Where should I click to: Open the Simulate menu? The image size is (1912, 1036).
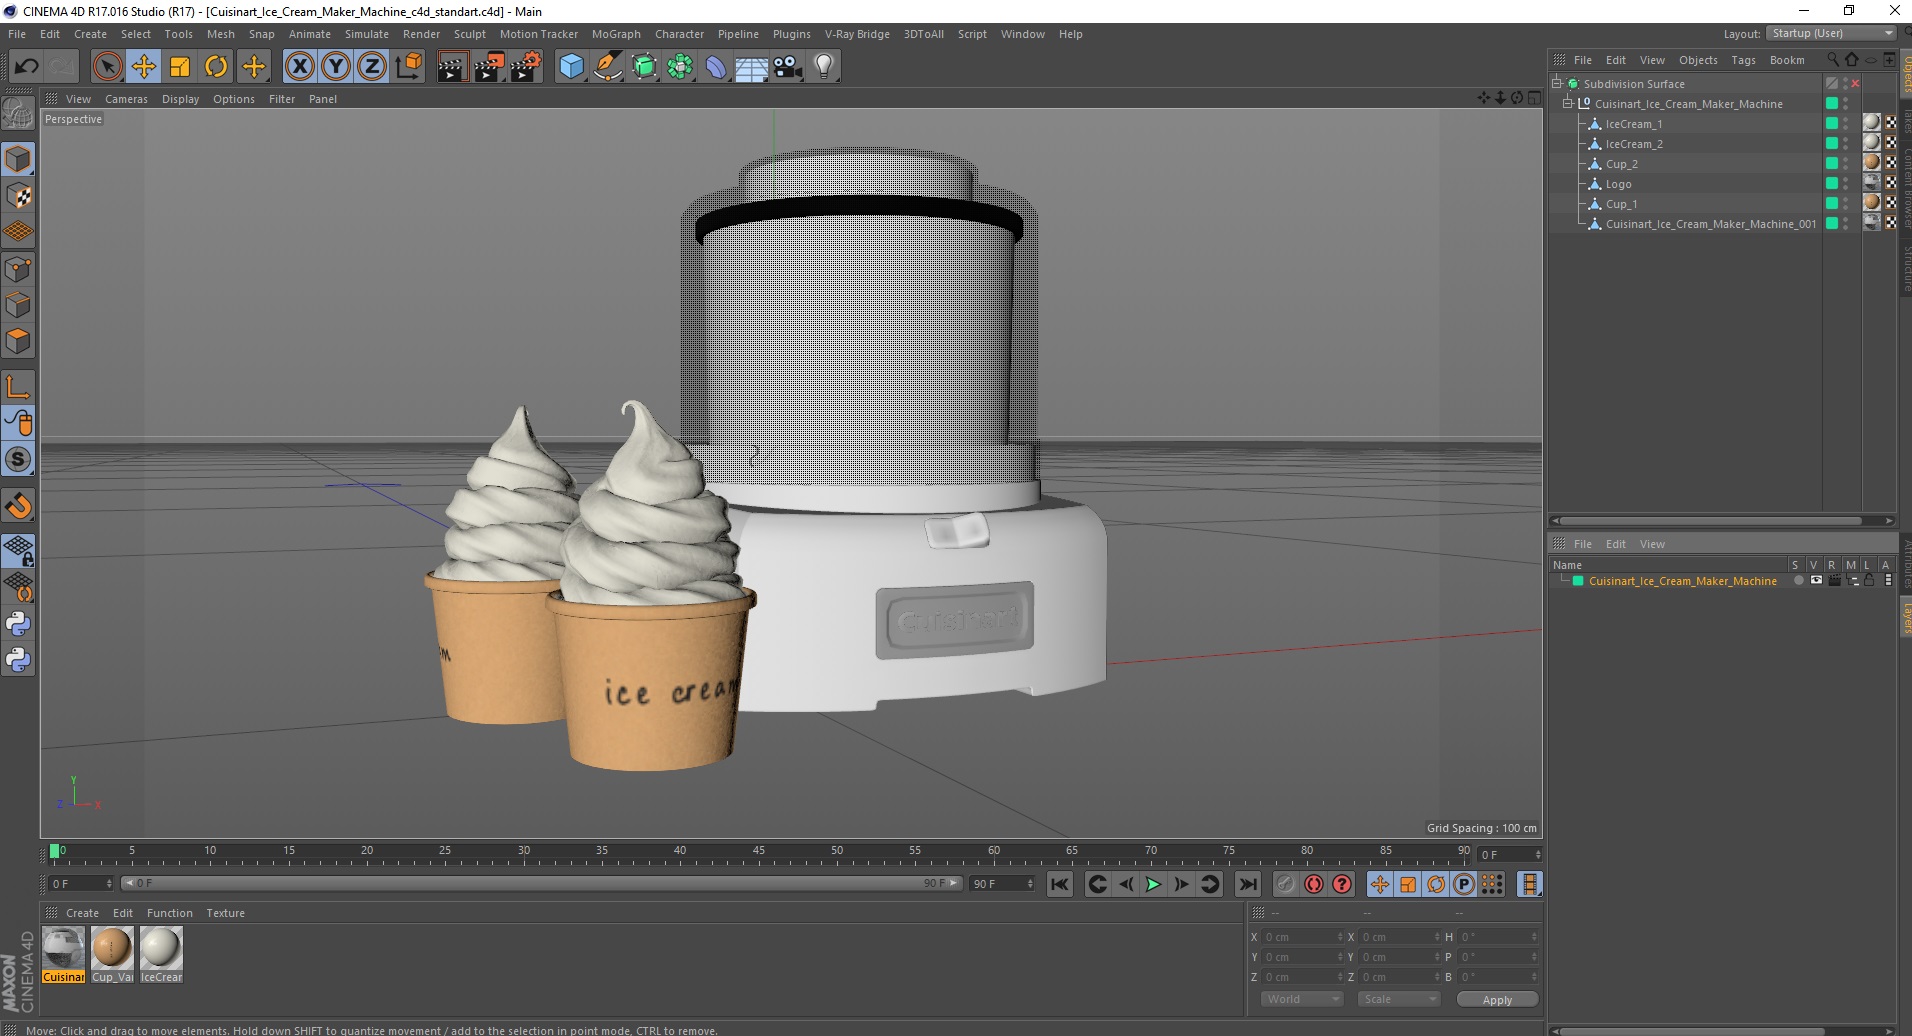[x=366, y=34]
